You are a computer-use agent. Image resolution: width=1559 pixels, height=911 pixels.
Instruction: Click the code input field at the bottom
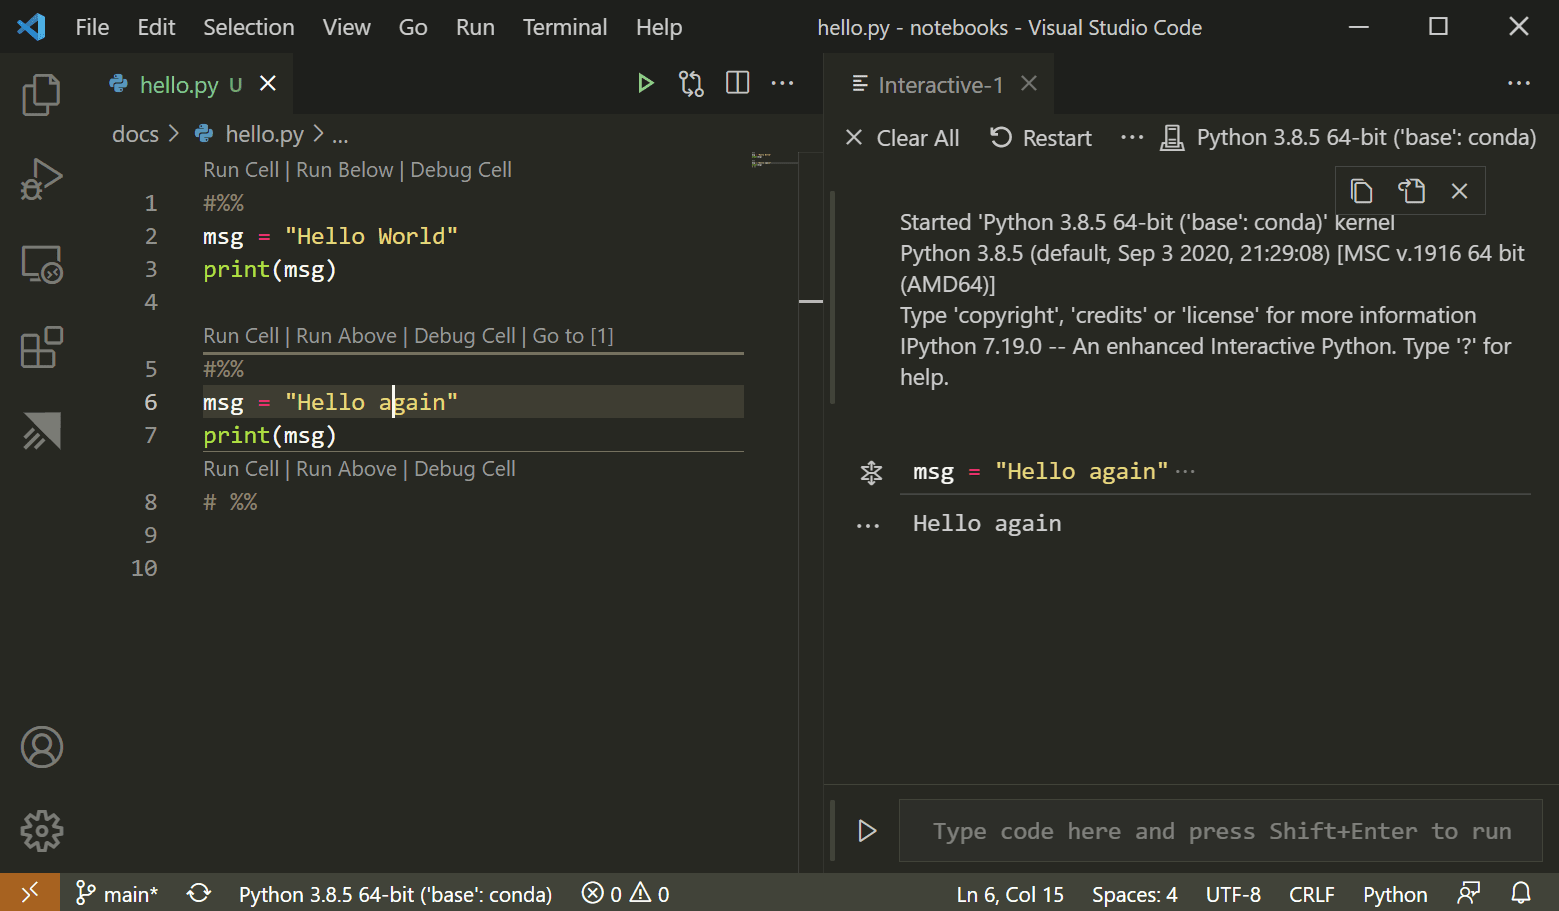coord(1216,830)
